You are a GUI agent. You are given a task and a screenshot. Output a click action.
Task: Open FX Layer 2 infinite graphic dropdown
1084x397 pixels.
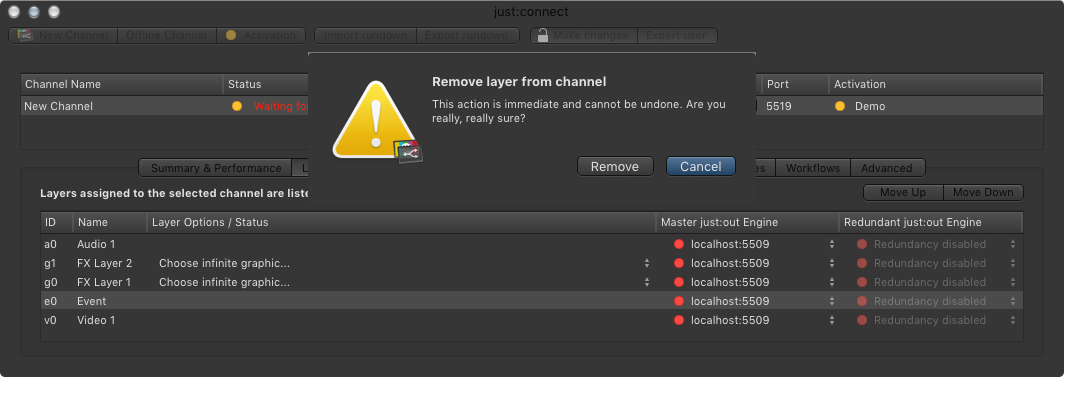tap(647, 263)
